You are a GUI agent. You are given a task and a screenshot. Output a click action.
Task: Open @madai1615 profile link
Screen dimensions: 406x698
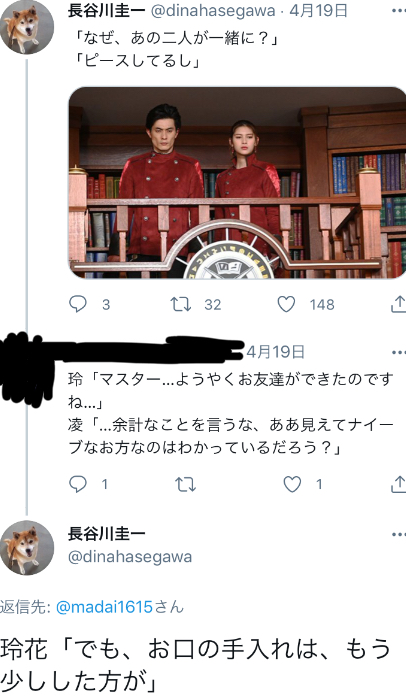105,607
